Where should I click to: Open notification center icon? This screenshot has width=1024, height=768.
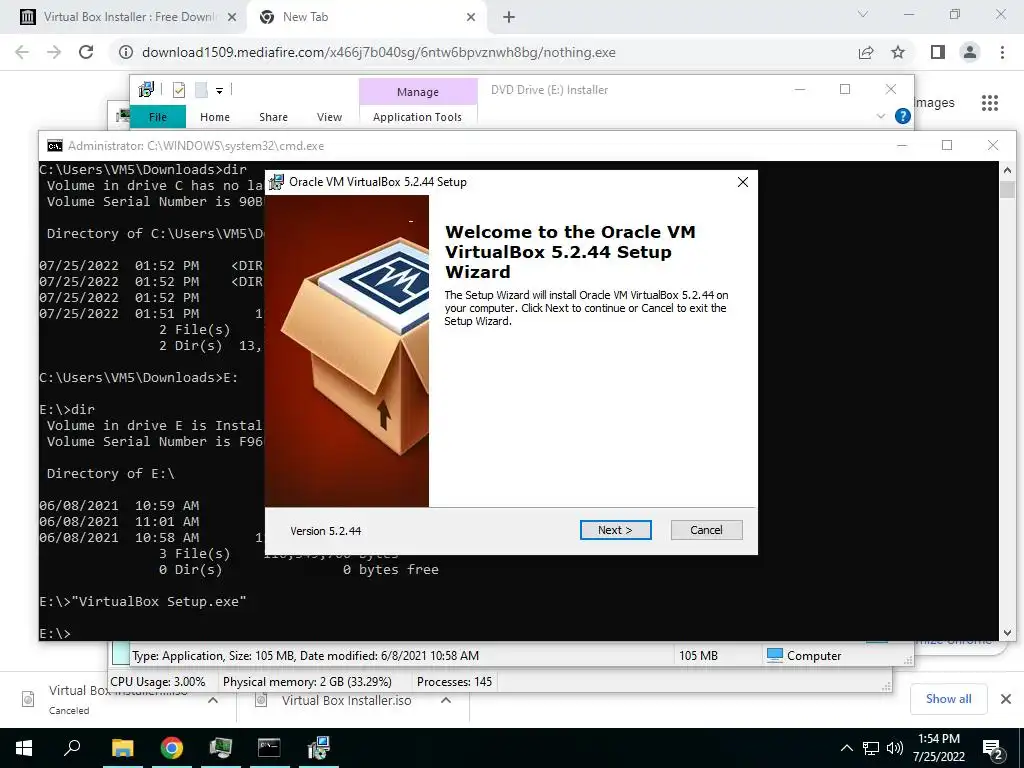click(x=993, y=748)
